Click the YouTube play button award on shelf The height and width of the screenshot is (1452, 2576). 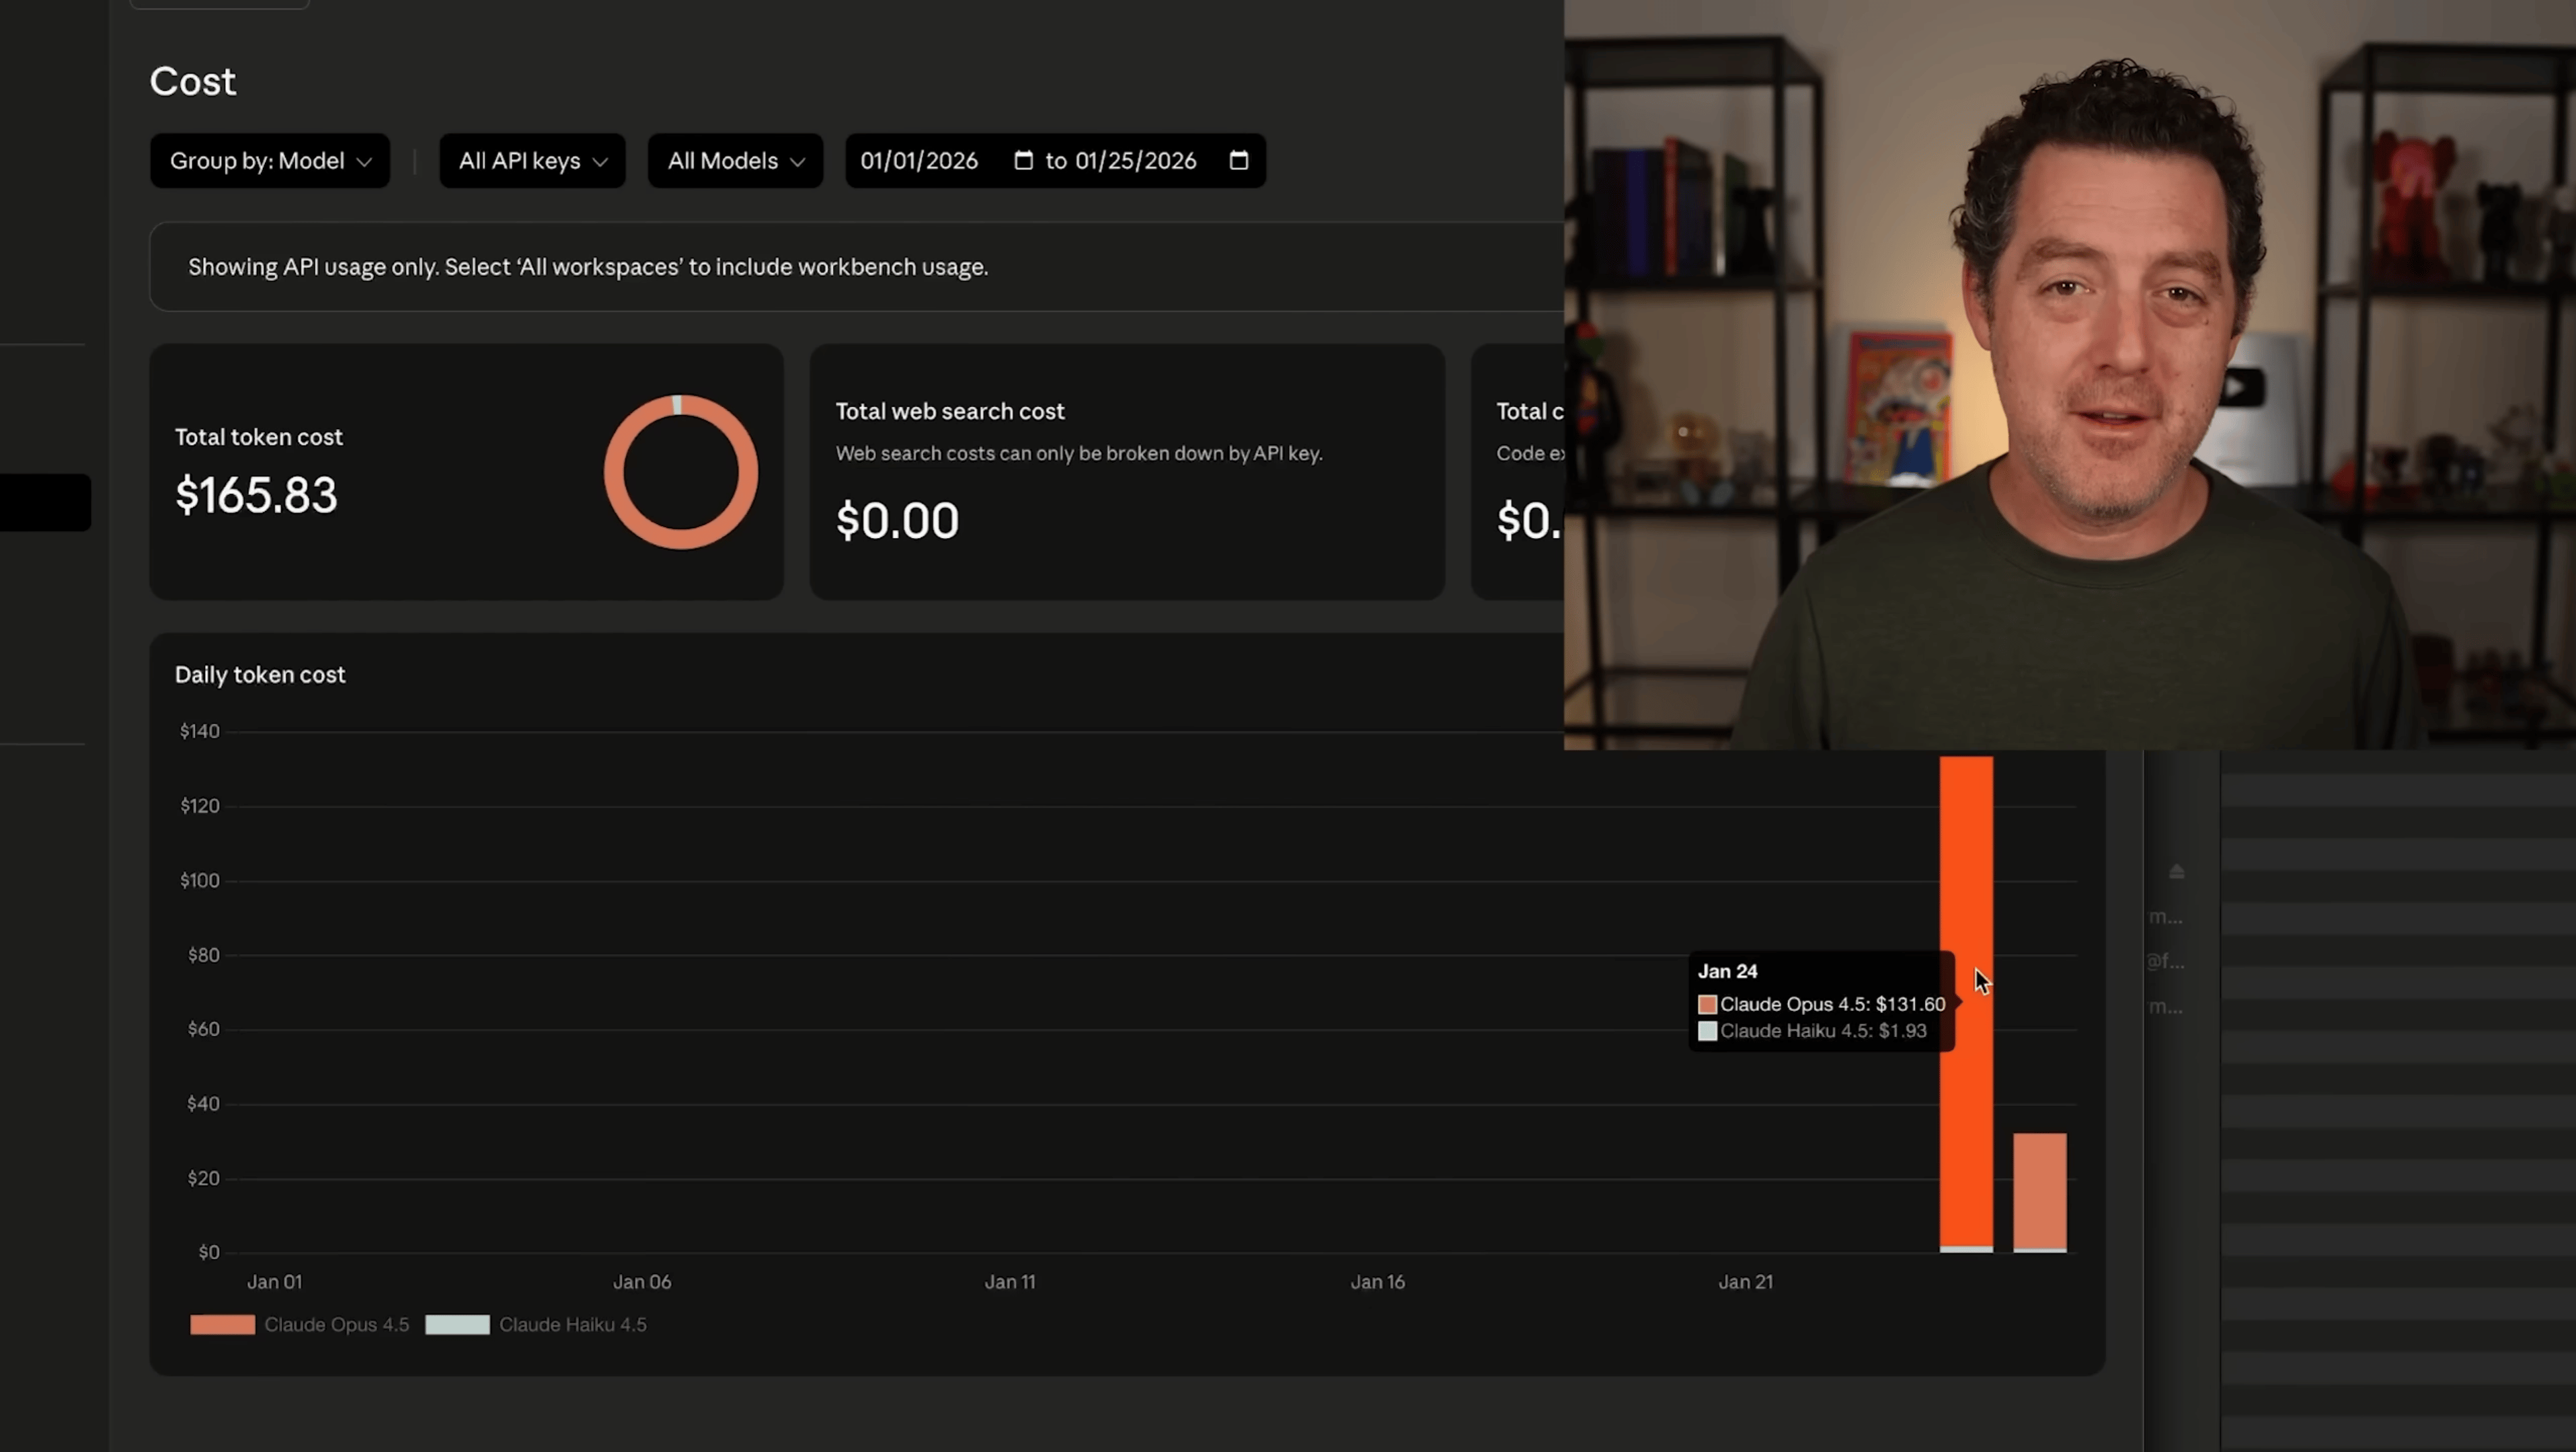tap(2241, 388)
